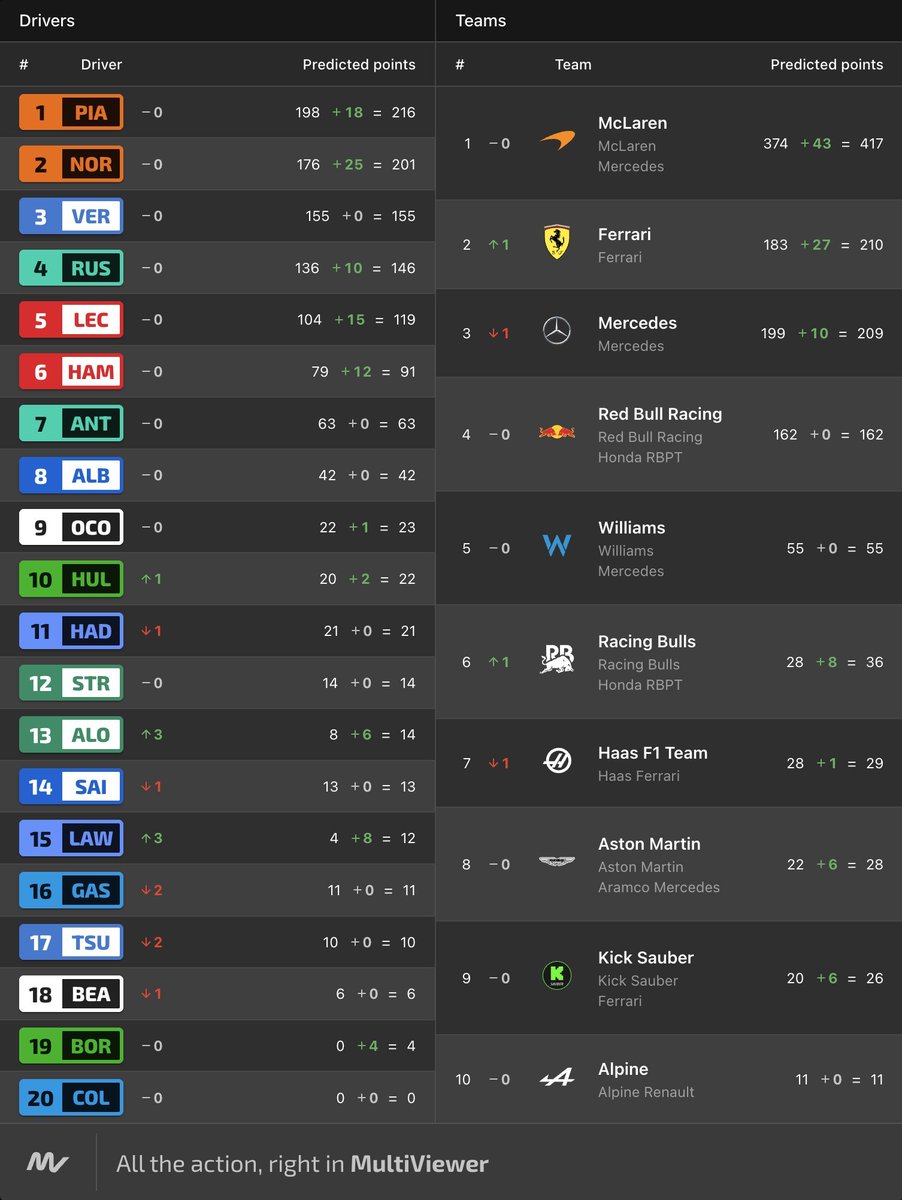Click the Drivers panel title

(x=47, y=20)
